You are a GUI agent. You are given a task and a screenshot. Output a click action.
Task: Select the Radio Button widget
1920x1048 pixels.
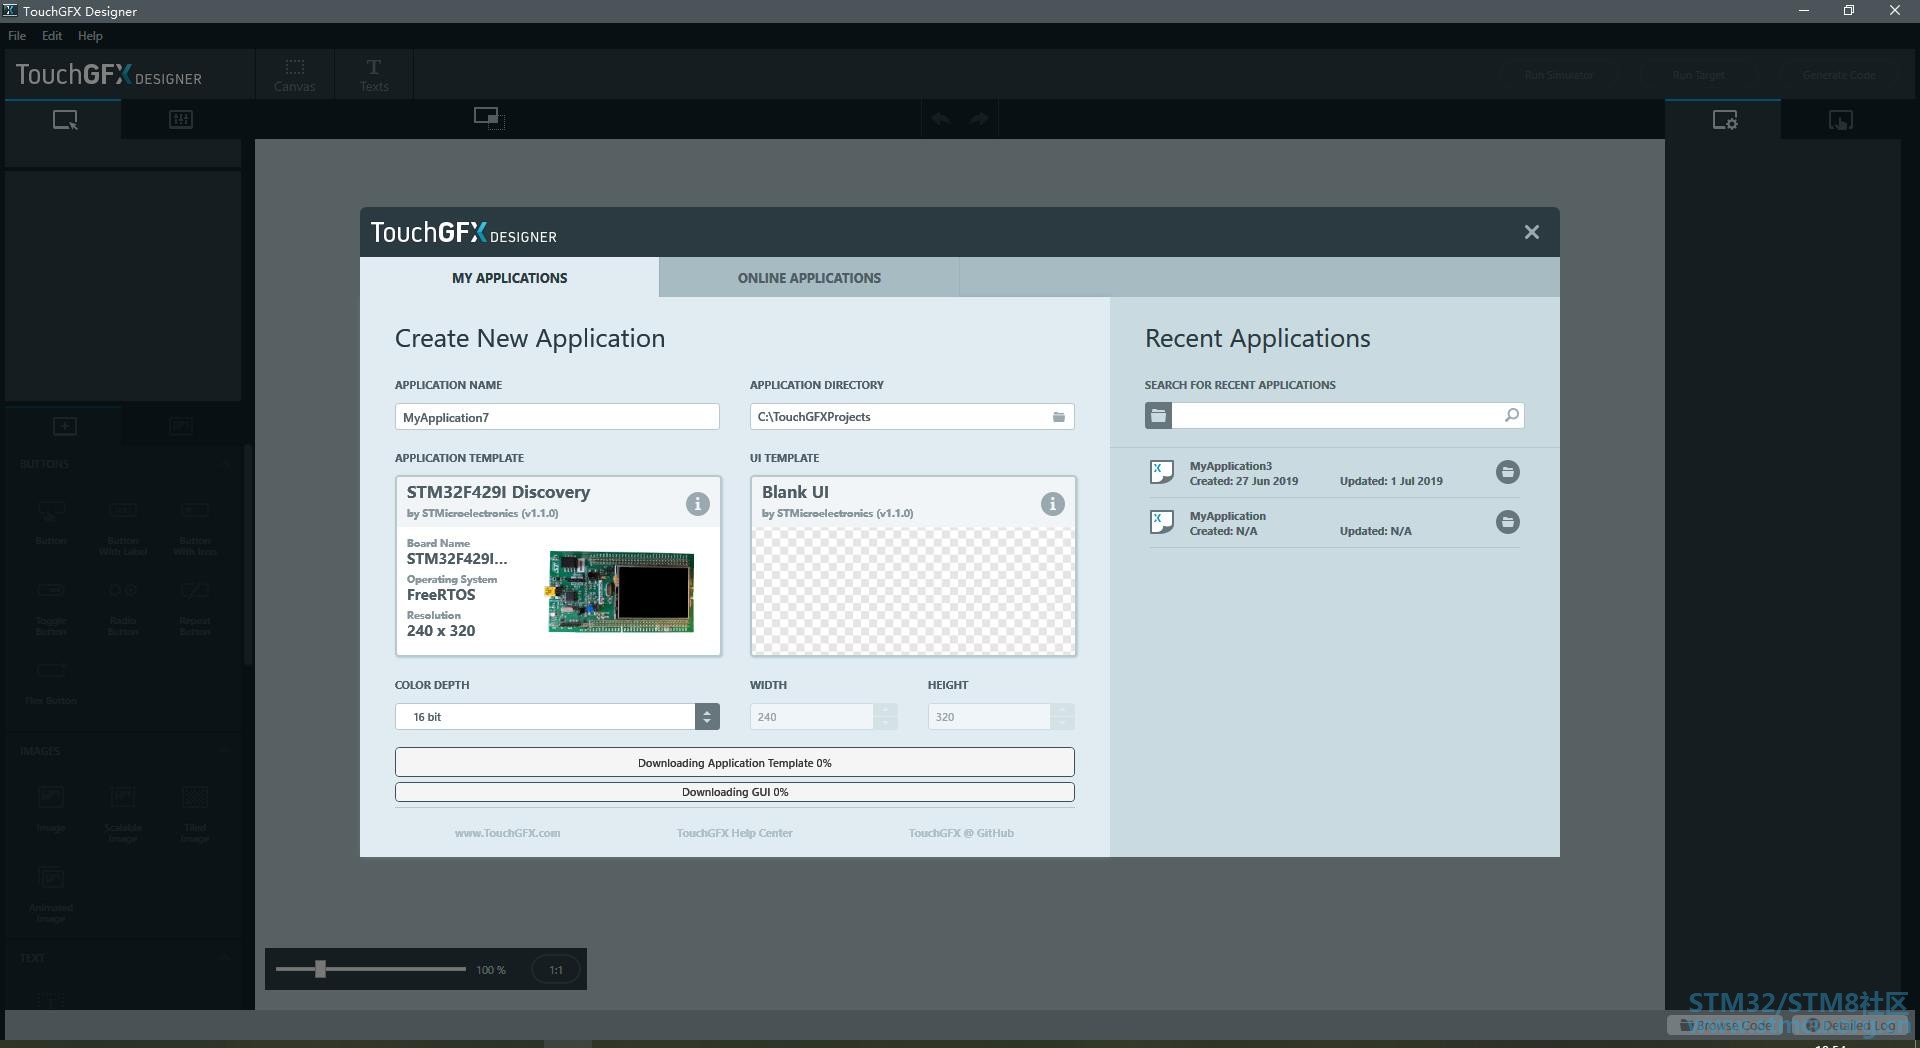pyautogui.click(x=123, y=608)
